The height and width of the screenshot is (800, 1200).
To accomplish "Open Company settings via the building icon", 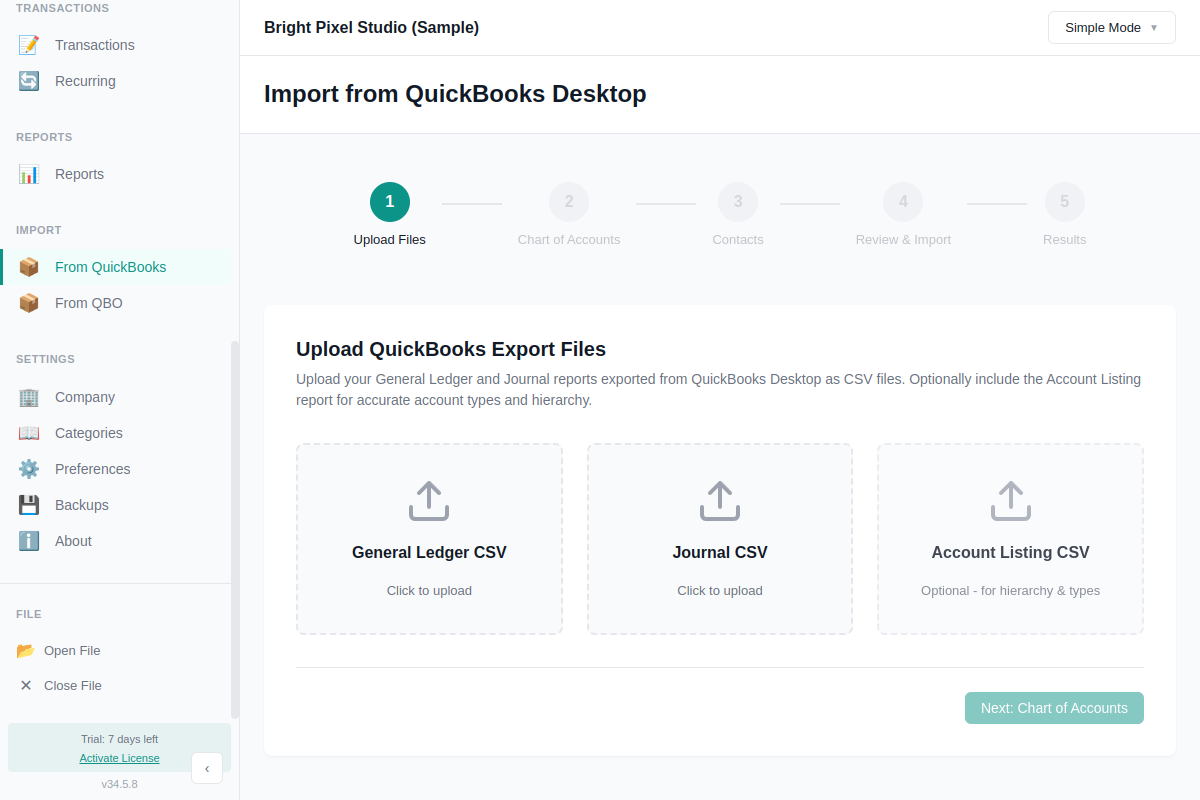I will tap(27, 397).
